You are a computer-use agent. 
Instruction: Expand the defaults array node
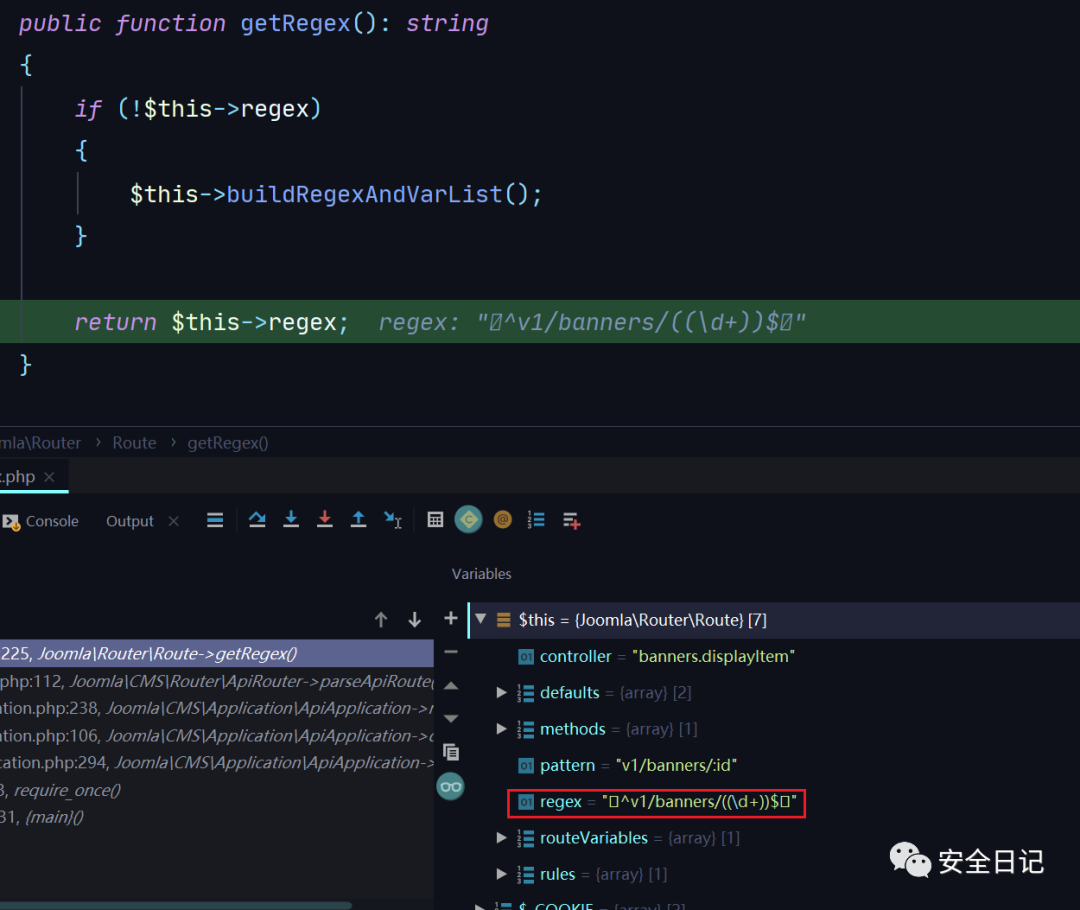pos(502,693)
